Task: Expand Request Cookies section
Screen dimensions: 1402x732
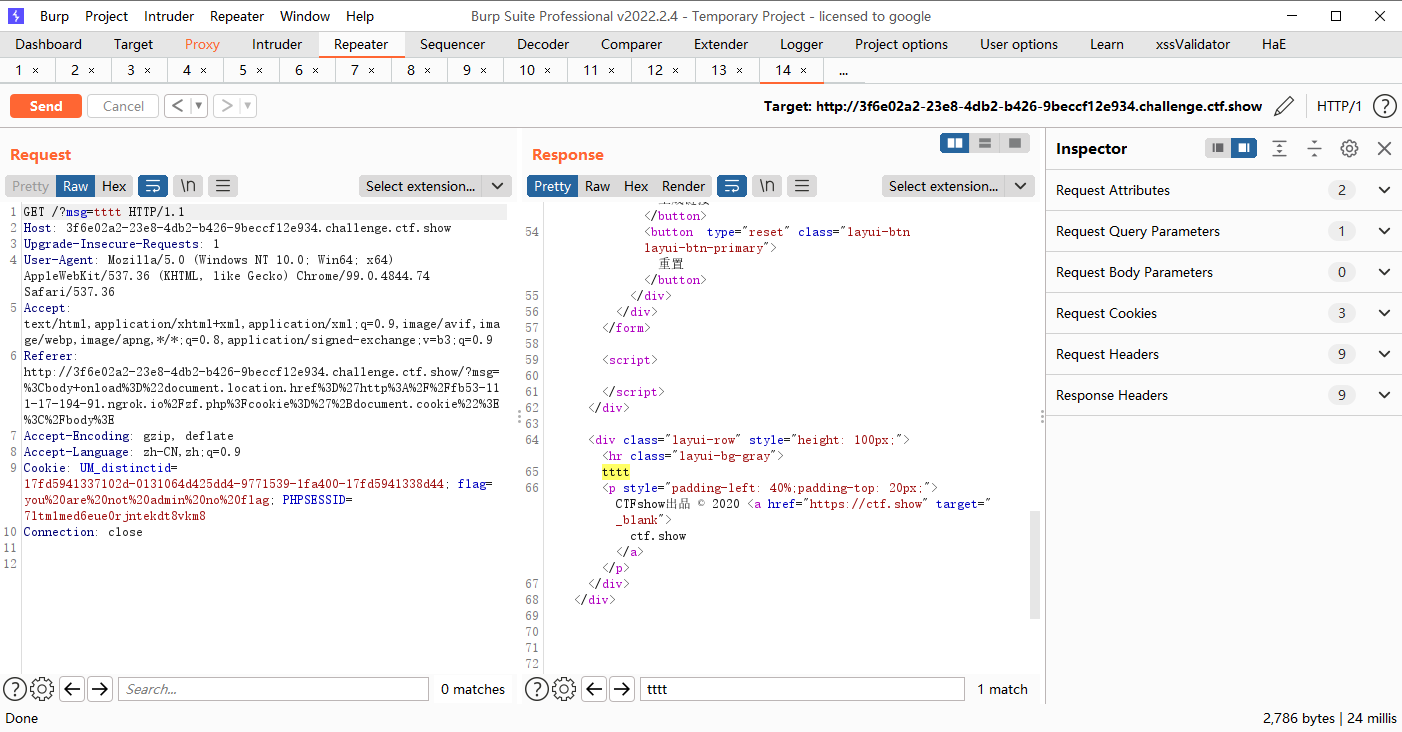Action: [x=1224, y=313]
